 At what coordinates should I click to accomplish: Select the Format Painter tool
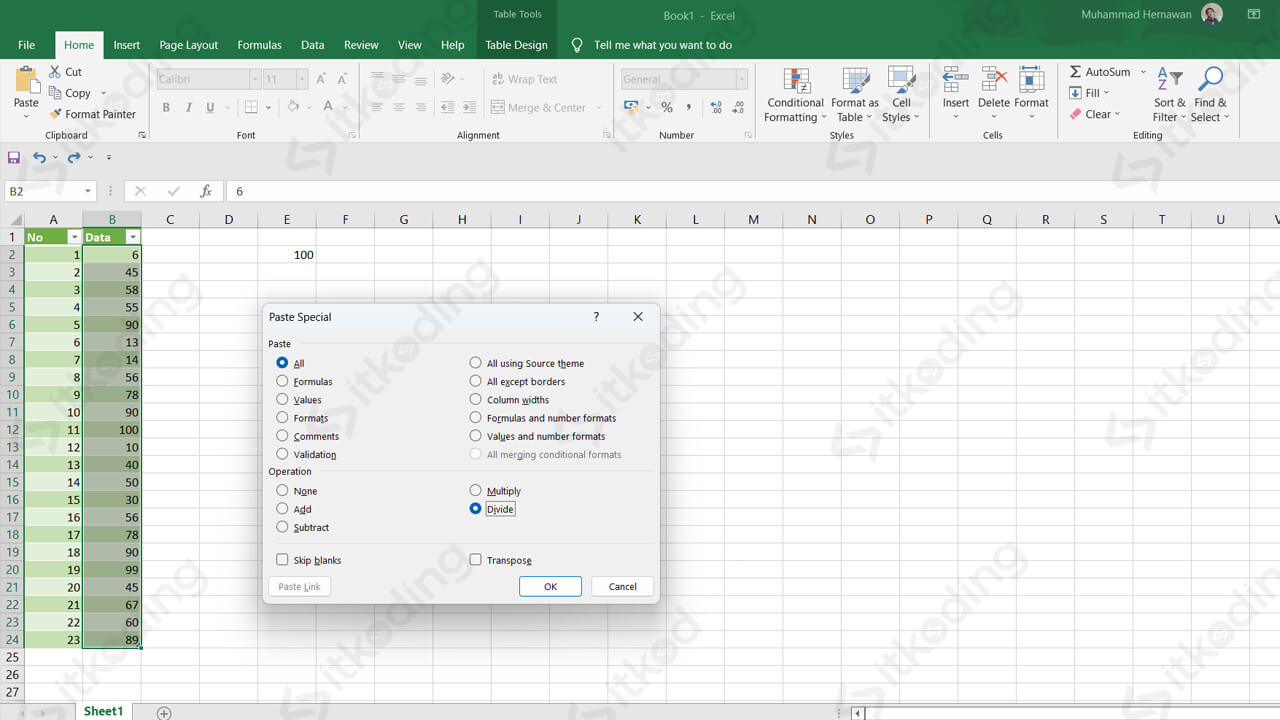(x=92, y=114)
